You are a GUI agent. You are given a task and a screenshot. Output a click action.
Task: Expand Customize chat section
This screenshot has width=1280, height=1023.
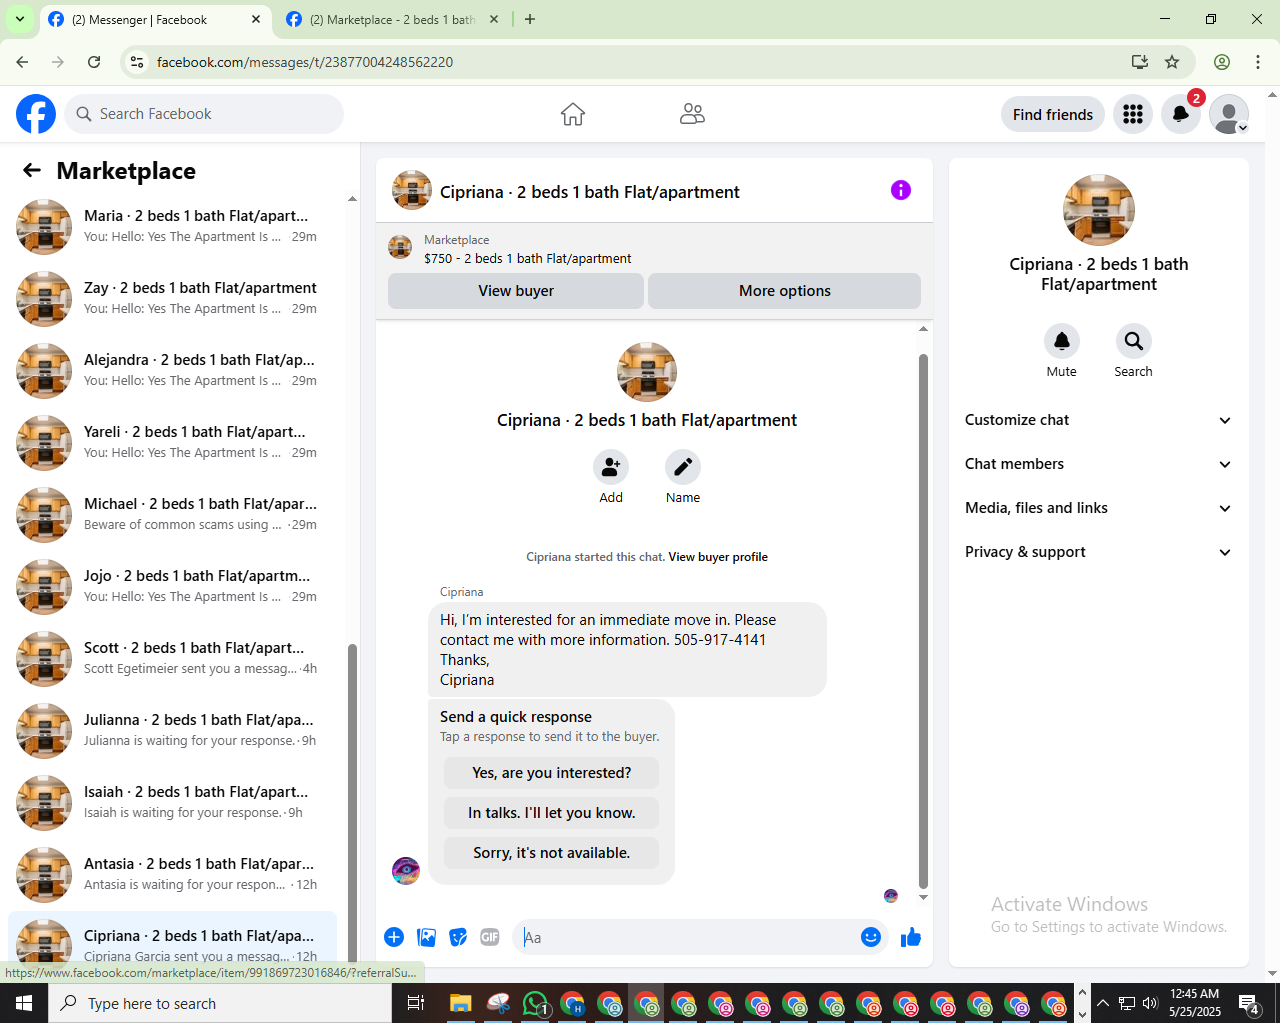click(1098, 420)
